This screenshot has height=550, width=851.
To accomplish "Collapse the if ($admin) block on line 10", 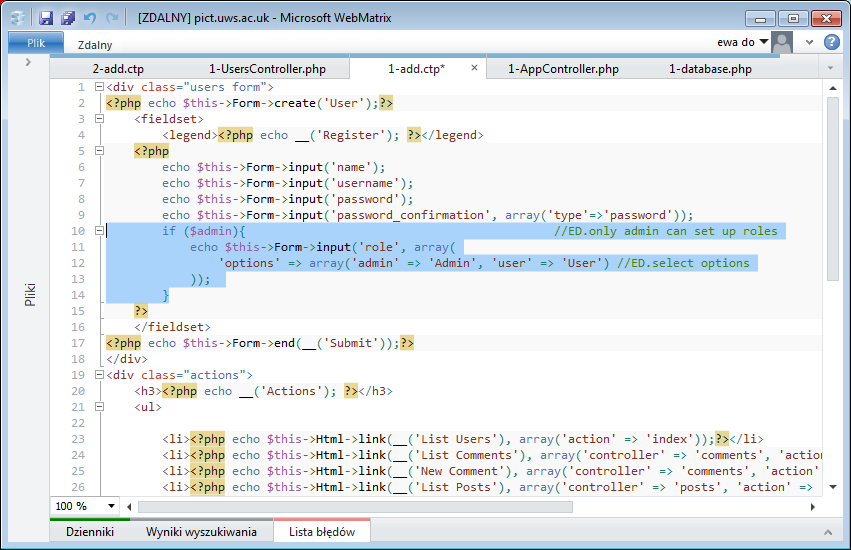I will tap(99, 231).
